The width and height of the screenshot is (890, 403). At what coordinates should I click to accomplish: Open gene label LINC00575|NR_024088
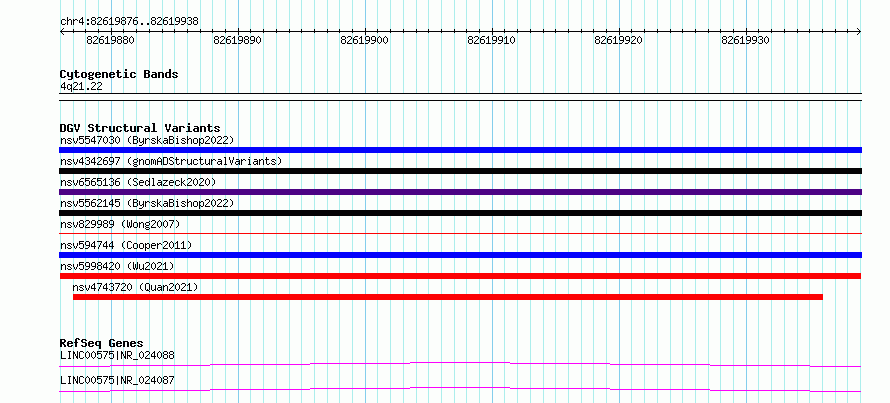click(117, 356)
